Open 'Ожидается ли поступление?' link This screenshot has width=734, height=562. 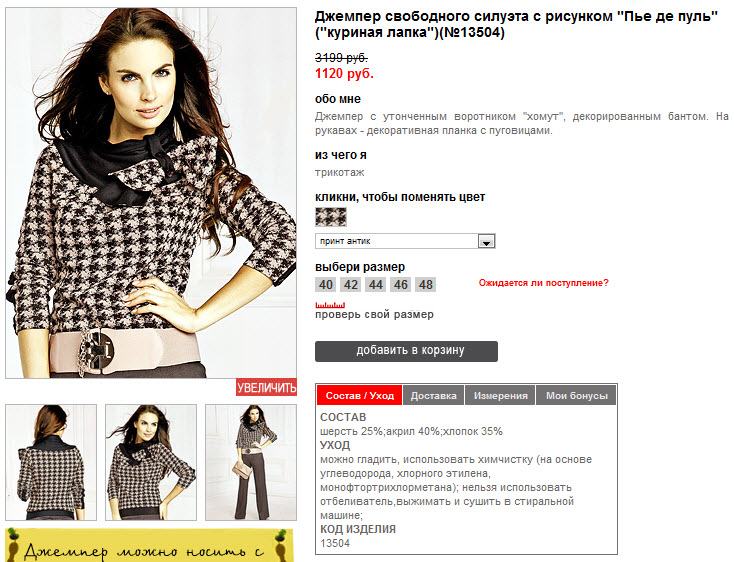pyautogui.click(x=543, y=283)
